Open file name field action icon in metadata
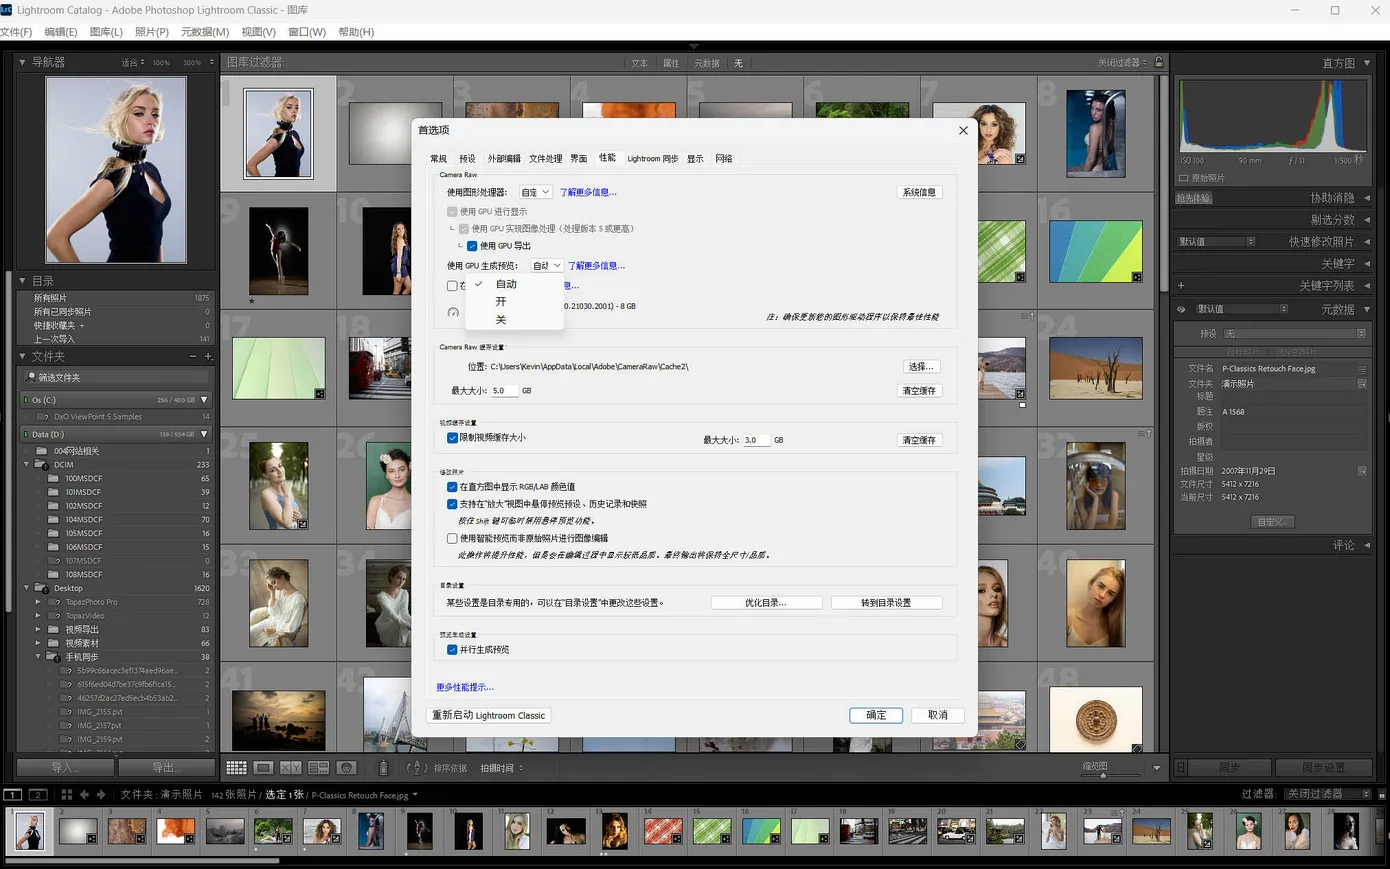The image size is (1390, 869). 1362,369
